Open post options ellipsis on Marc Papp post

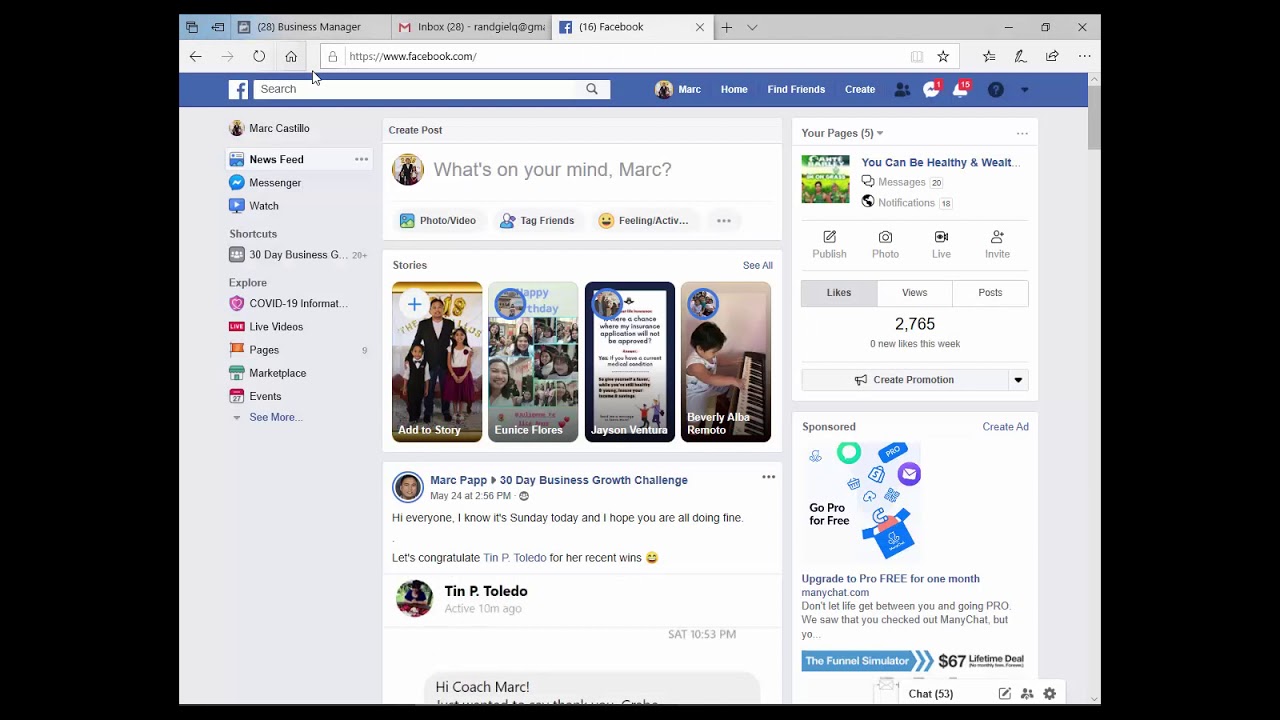pyautogui.click(x=768, y=477)
